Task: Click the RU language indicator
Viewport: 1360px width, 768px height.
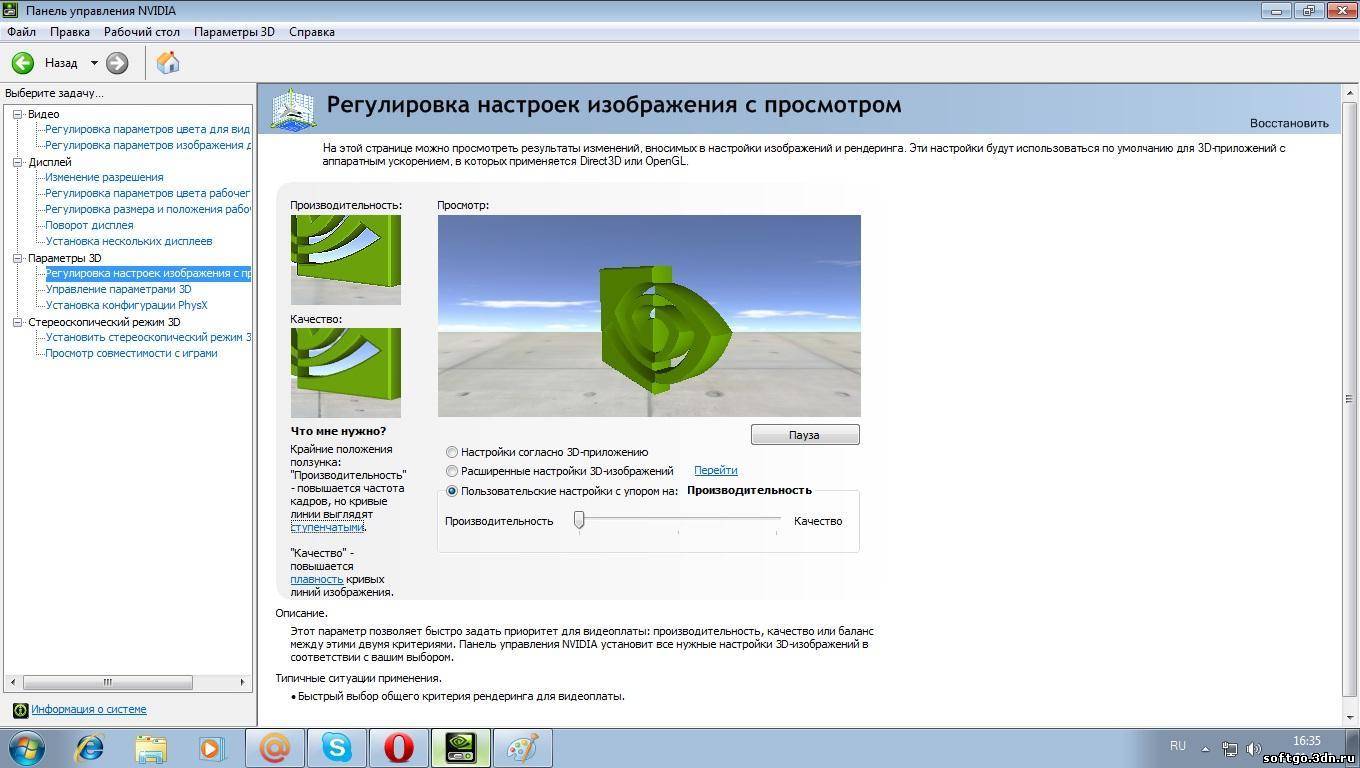Action: tap(1178, 746)
